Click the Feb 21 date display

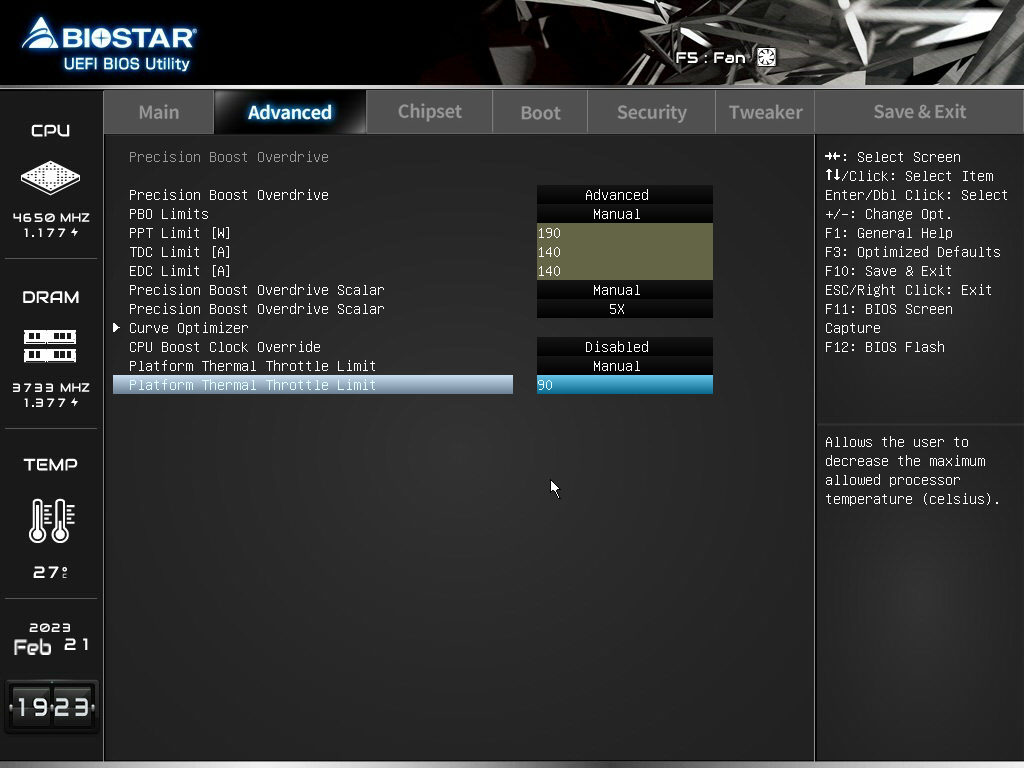point(51,646)
